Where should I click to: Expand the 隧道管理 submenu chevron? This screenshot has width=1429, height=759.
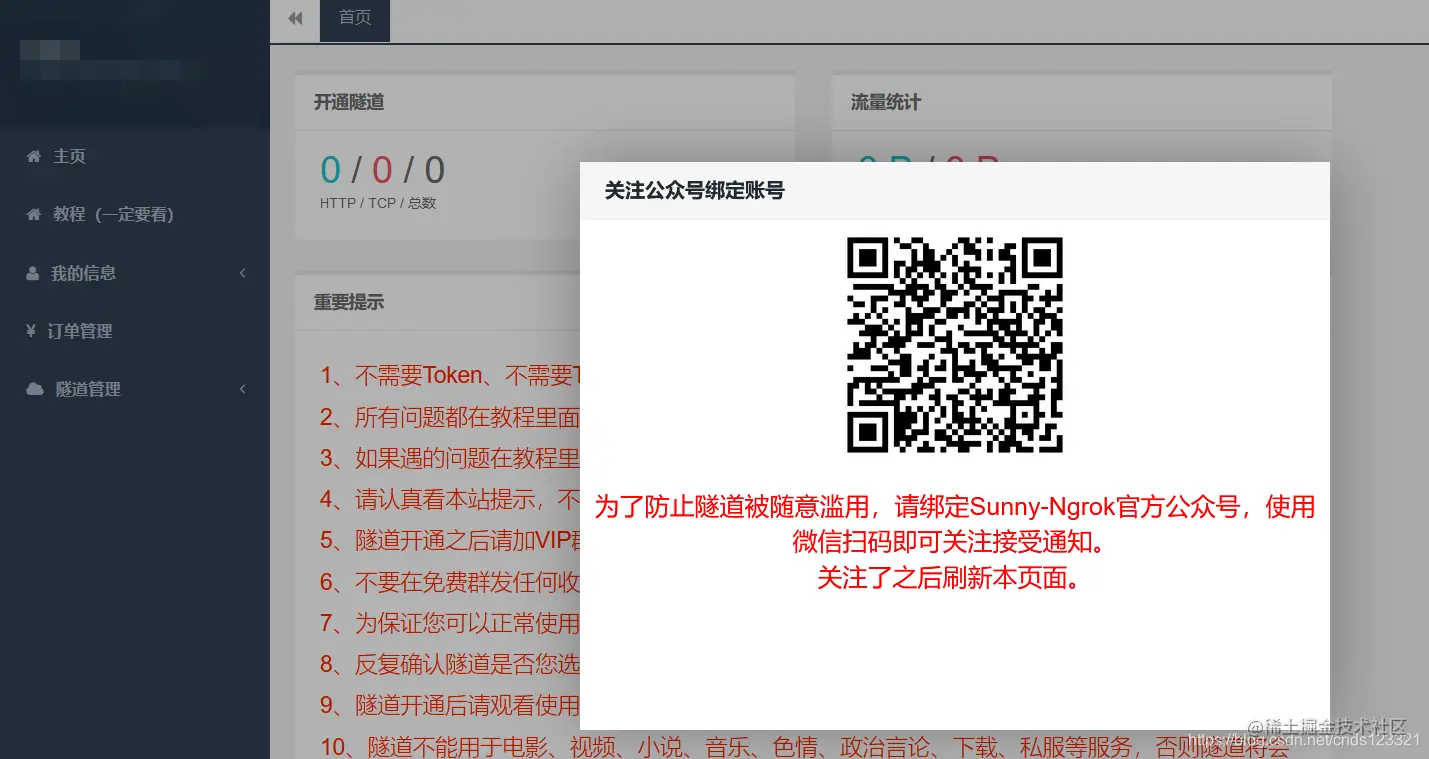pyautogui.click(x=243, y=389)
